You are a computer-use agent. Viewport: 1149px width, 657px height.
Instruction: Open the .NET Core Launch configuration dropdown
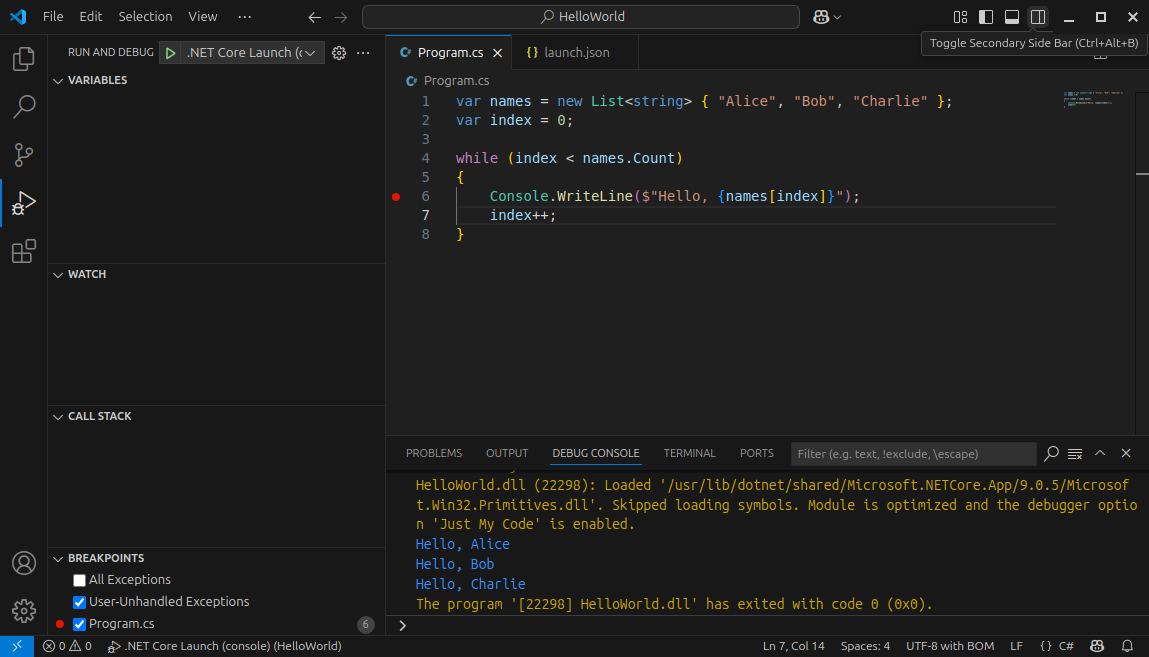(250, 53)
